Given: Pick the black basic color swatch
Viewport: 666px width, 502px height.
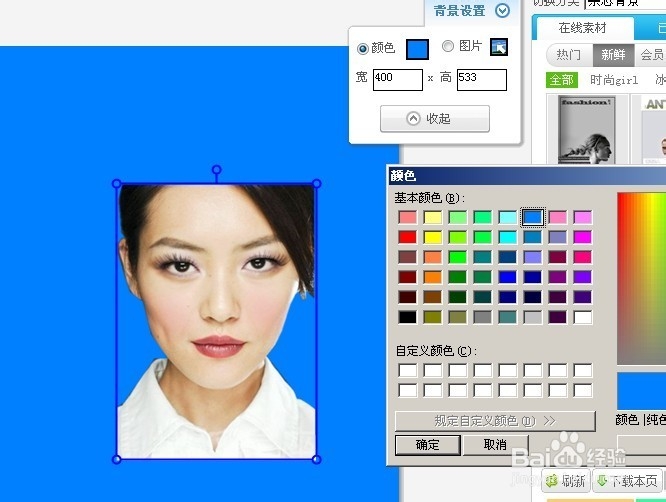Looking at the screenshot, I should 408,317.
